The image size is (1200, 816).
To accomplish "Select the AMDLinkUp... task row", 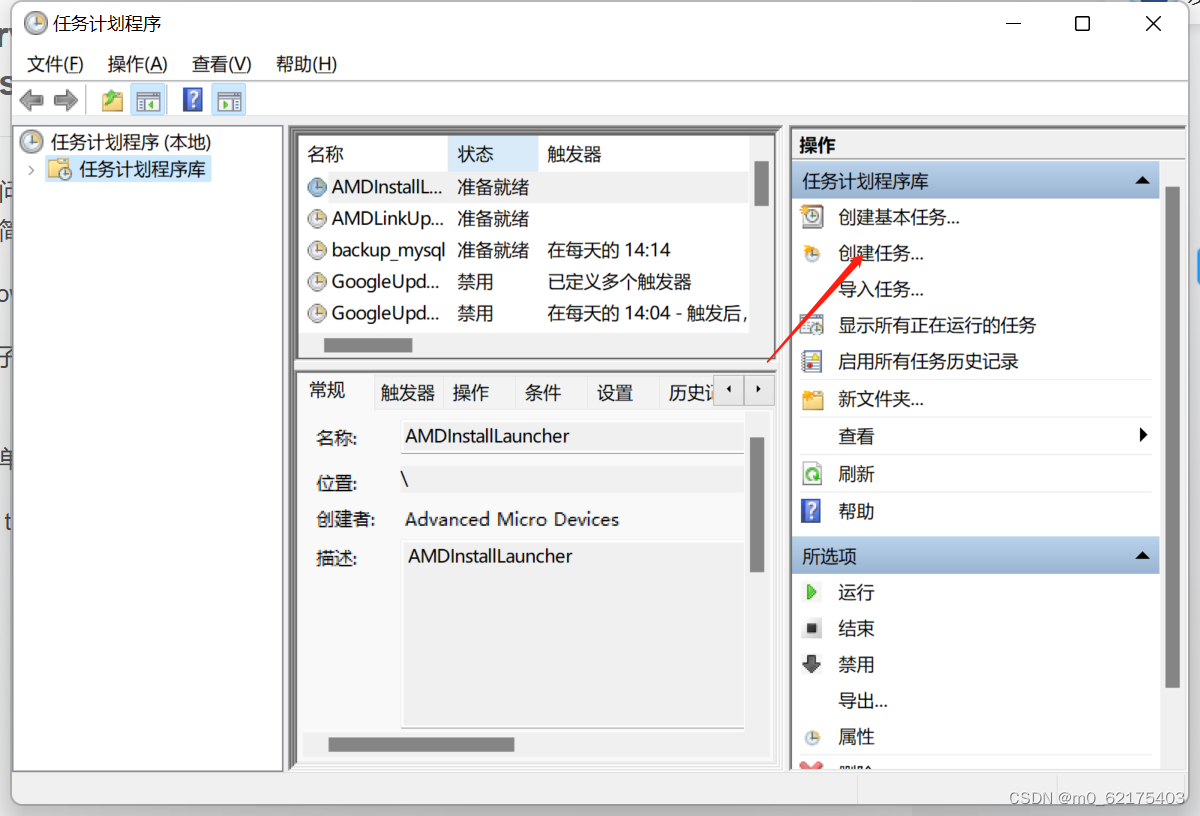I will (526, 218).
